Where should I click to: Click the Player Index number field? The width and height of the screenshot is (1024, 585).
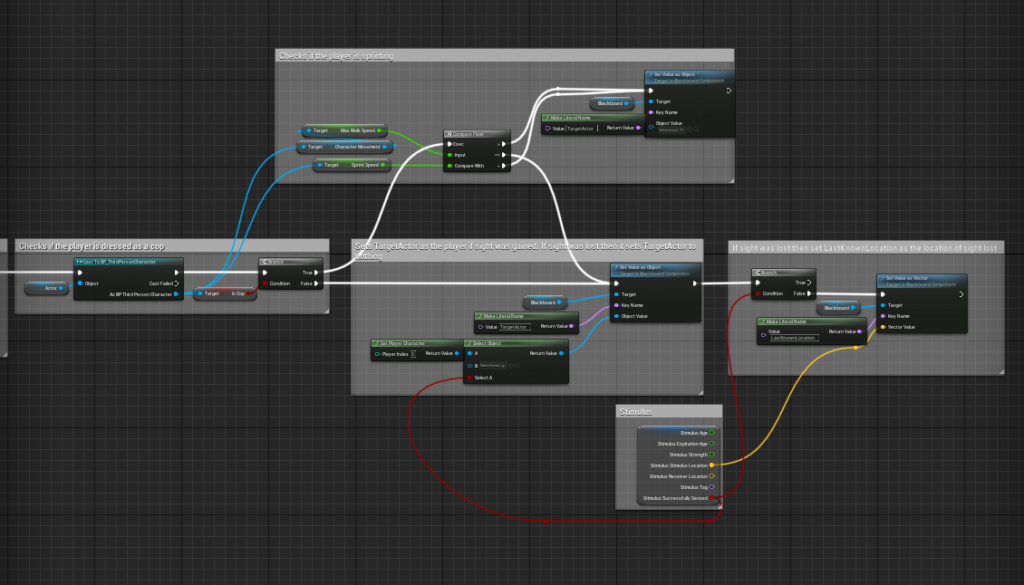412,354
